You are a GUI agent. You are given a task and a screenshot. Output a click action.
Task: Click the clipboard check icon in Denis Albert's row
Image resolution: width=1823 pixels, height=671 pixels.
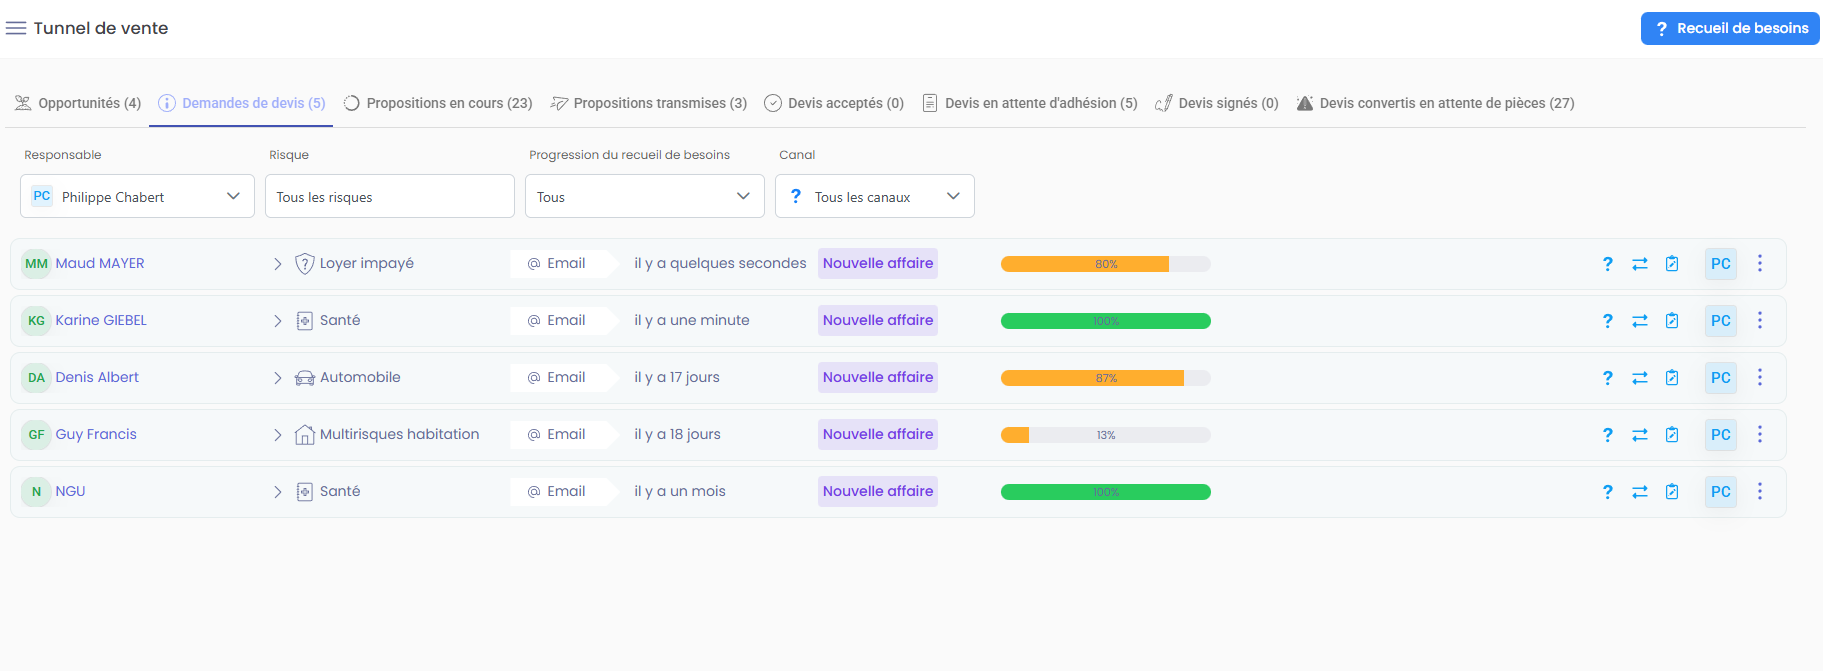pyautogui.click(x=1672, y=378)
